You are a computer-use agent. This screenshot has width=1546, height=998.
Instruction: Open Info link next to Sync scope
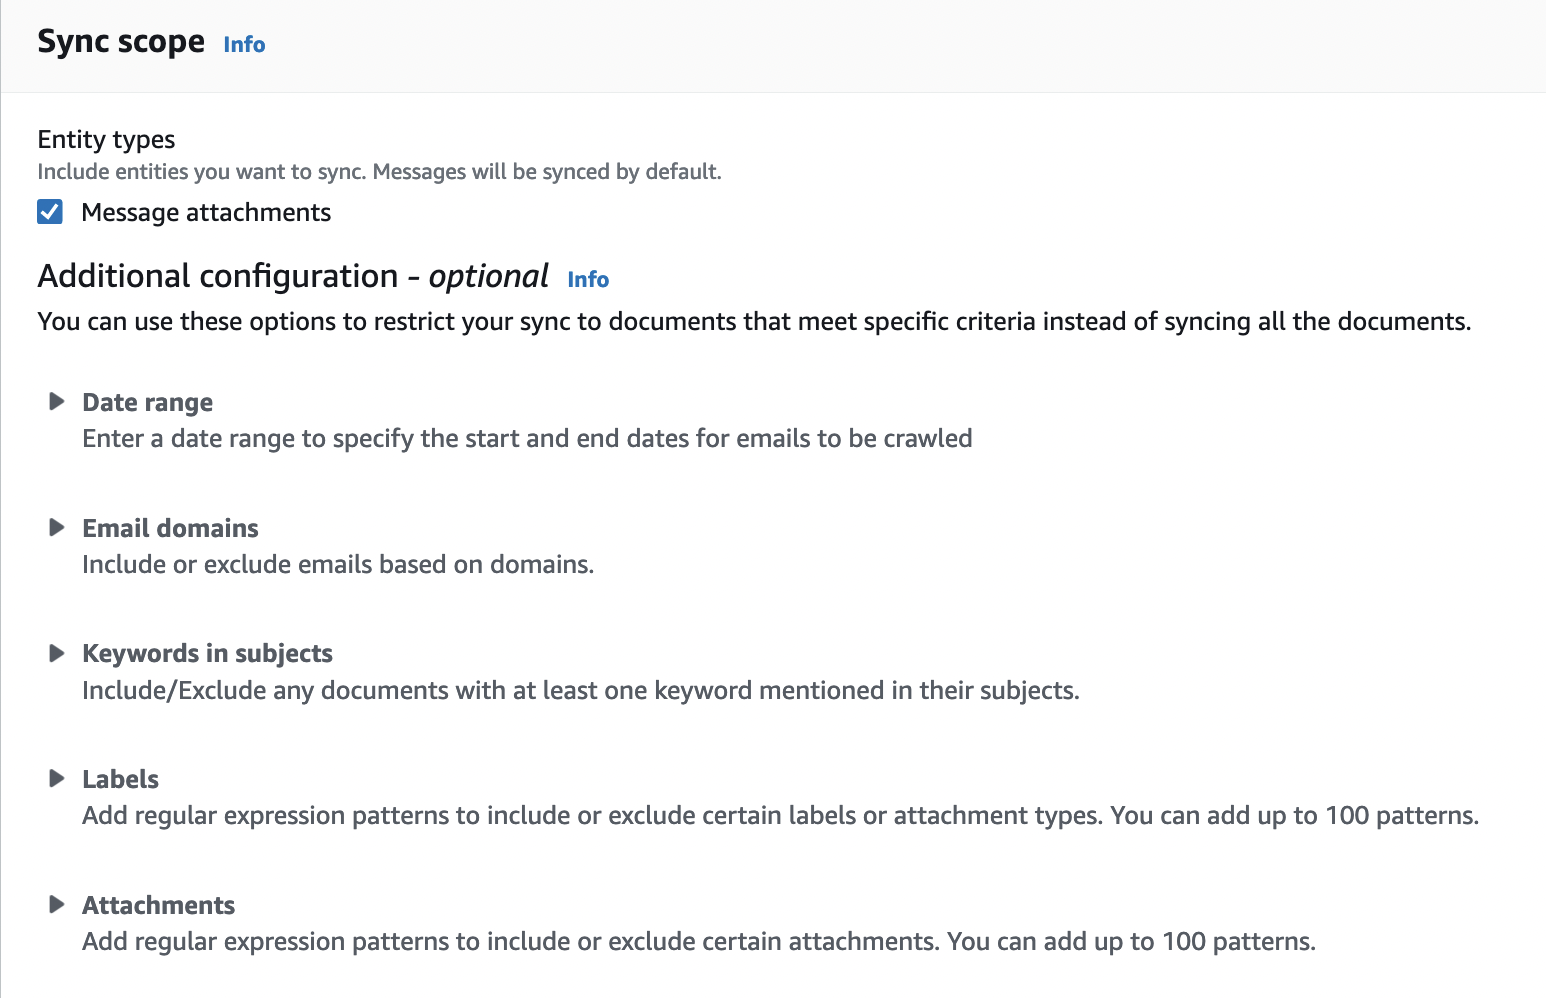point(244,45)
